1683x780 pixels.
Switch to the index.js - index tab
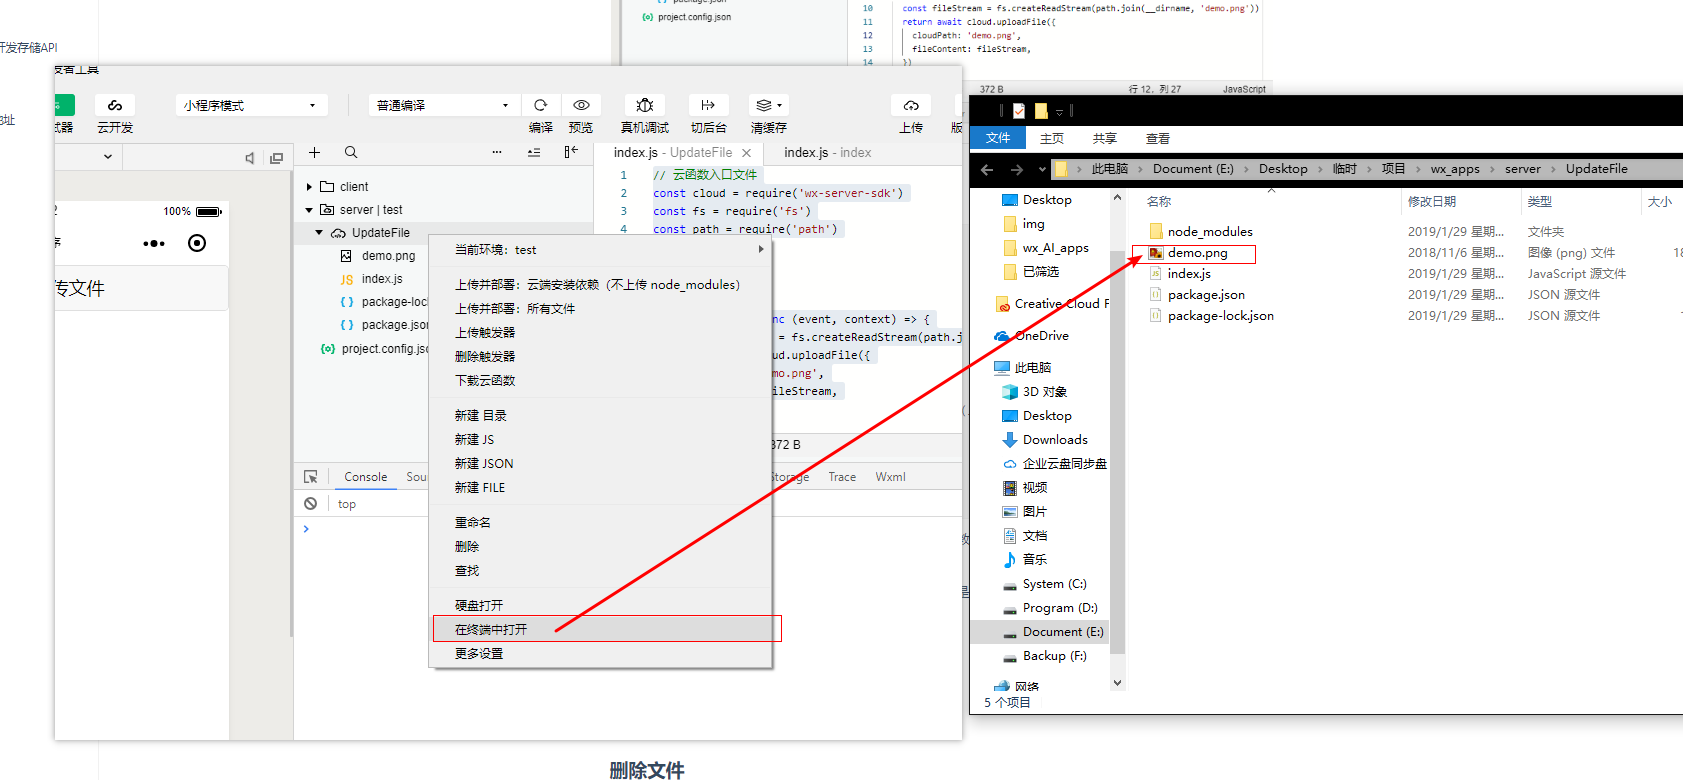[x=827, y=153]
